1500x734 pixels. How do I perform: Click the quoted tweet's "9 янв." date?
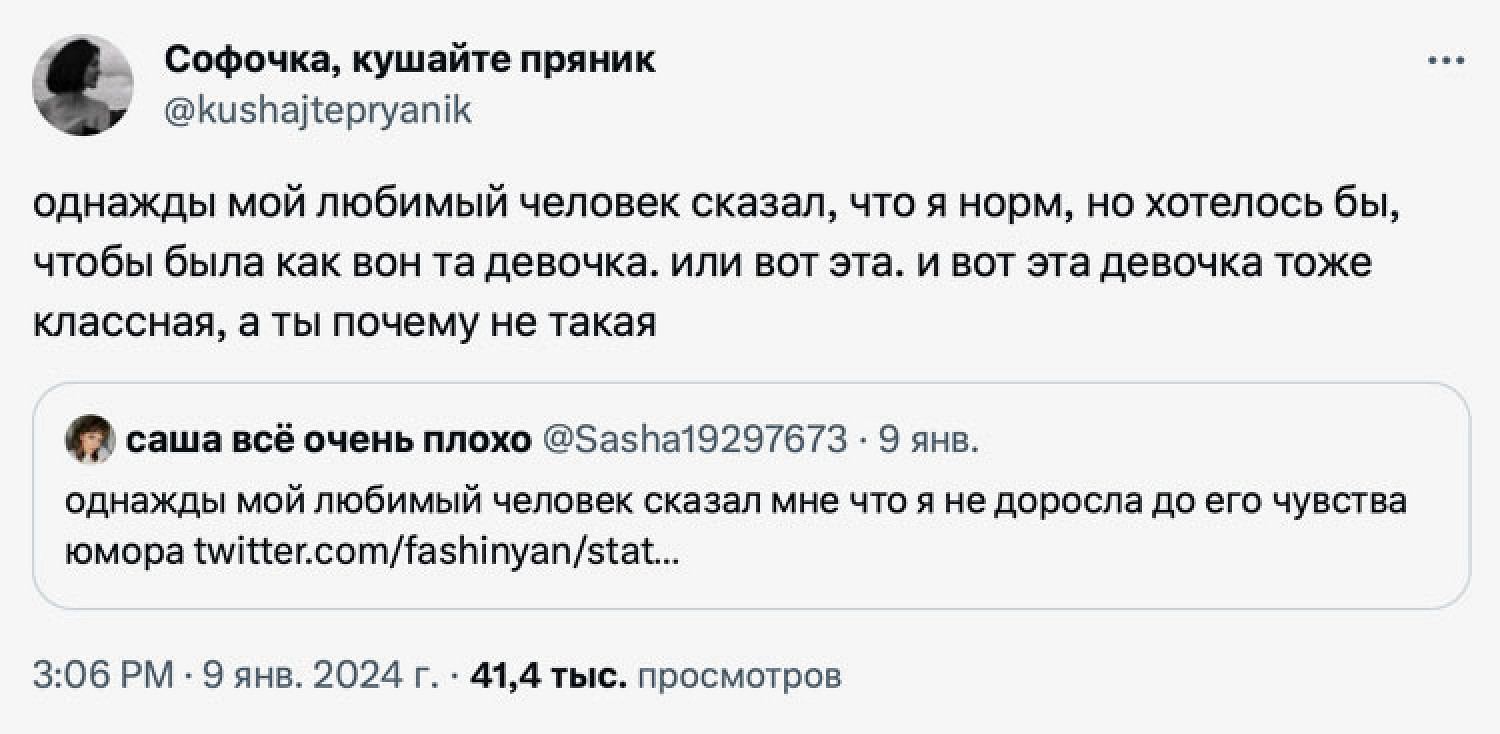click(x=930, y=440)
